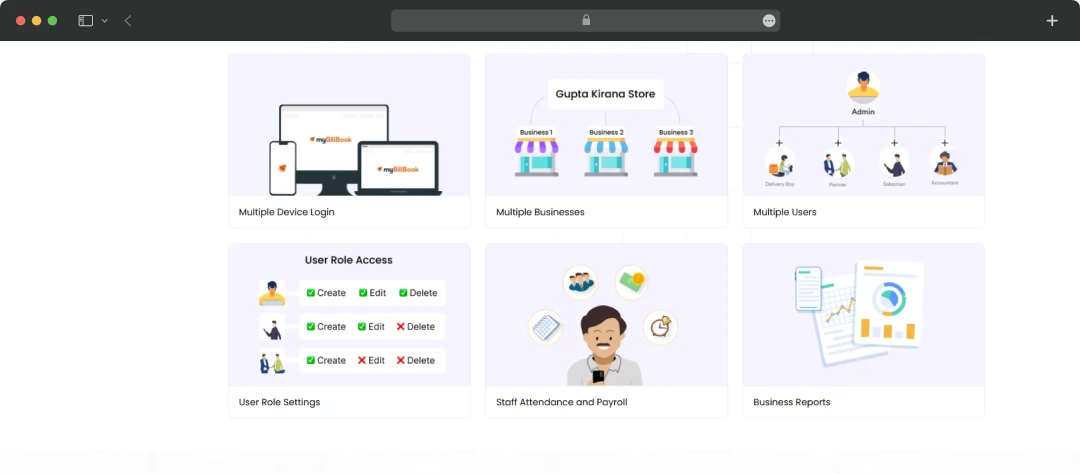Click the Partner user icon
Screen dimensions: 1080x474
pyautogui.click(x=838, y=165)
